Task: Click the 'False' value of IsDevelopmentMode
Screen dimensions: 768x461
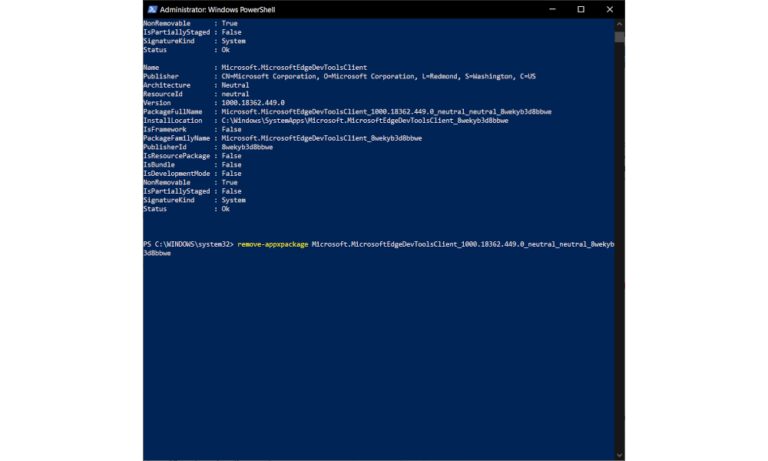Action: pos(231,173)
